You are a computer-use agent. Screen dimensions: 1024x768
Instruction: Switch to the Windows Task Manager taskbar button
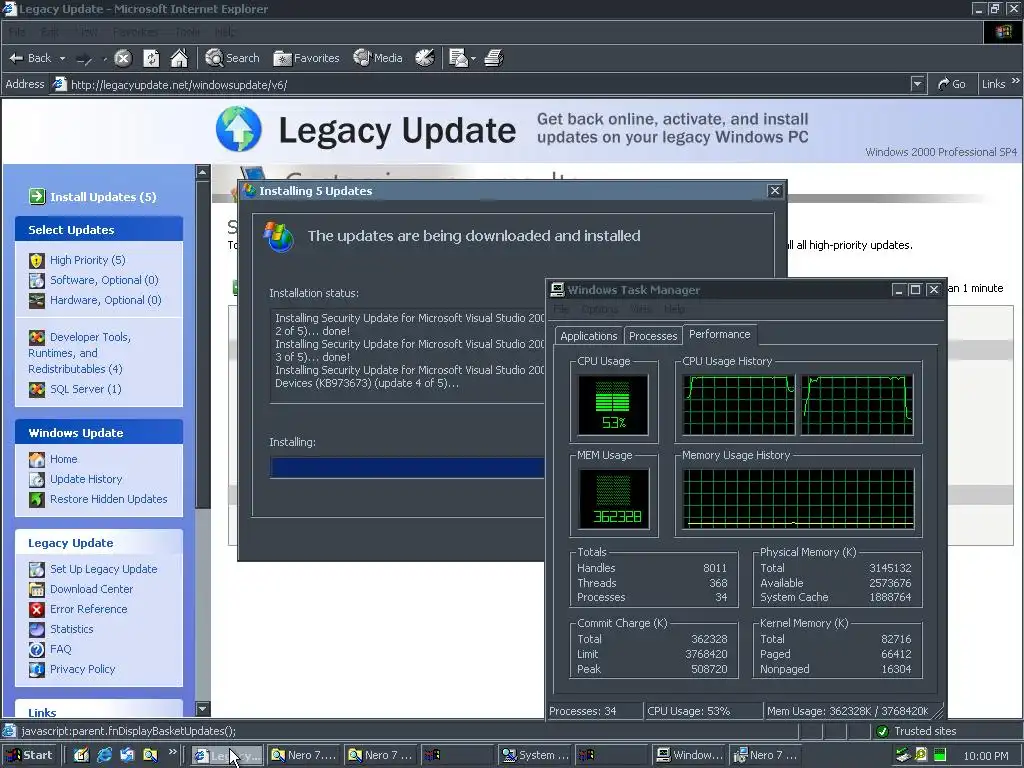coord(690,756)
